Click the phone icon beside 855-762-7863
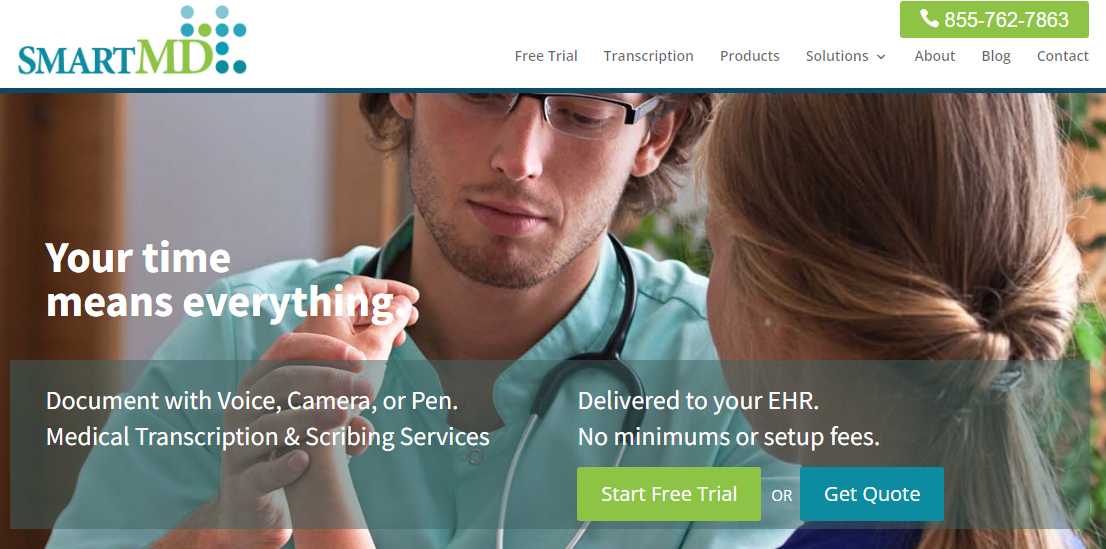1106x549 pixels. tap(929, 19)
